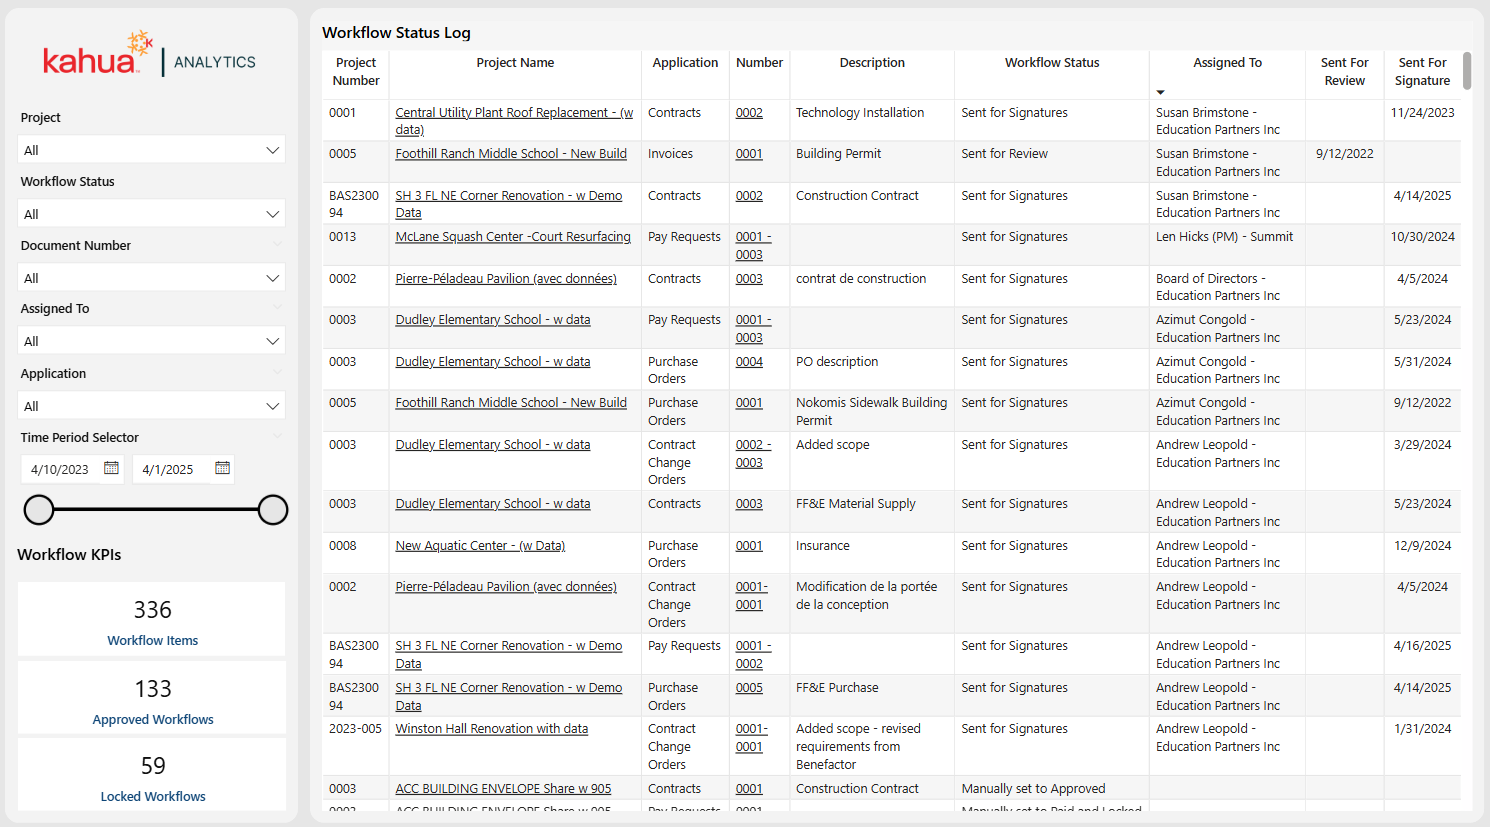Click the Description column header

point(871,63)
